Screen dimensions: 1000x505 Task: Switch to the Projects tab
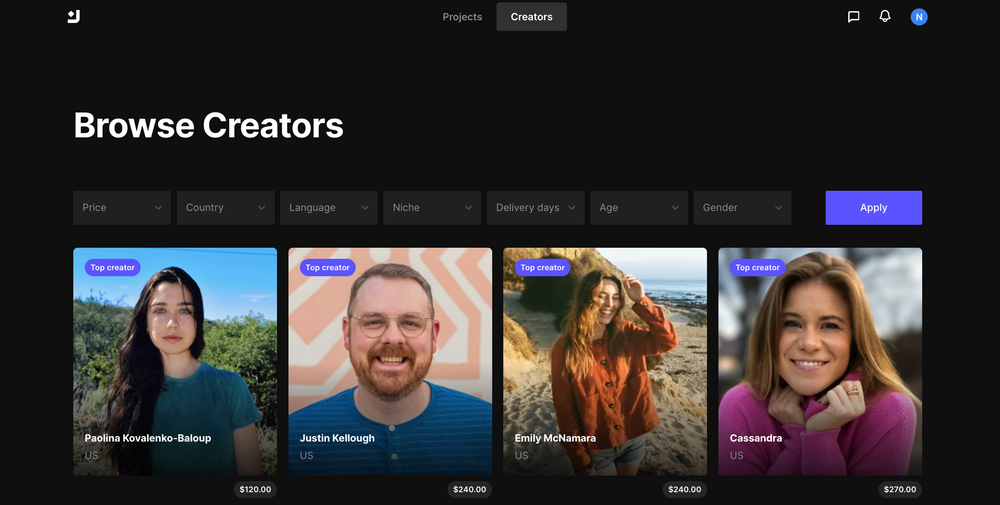[462, 17]
